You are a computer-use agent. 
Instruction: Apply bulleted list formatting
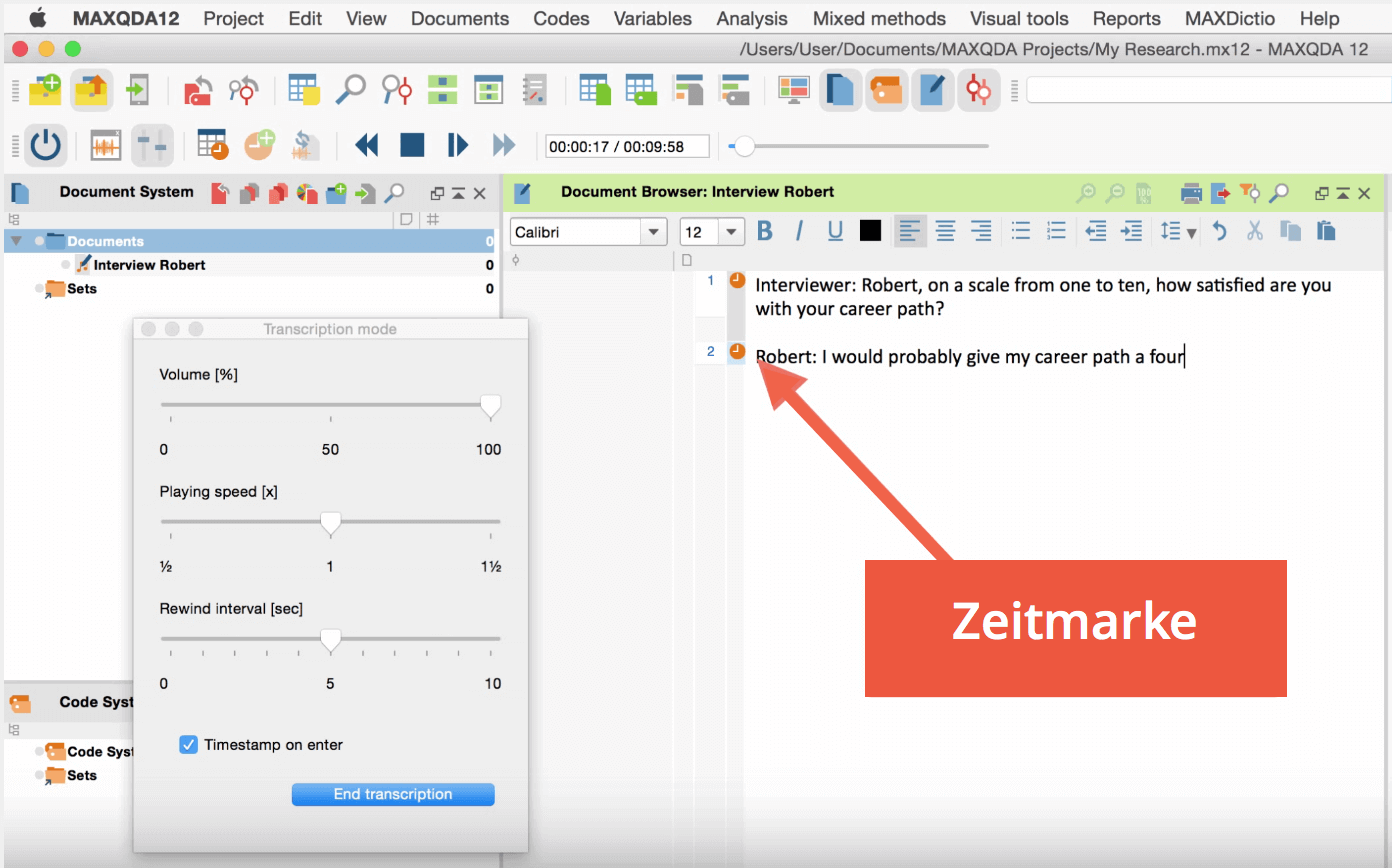click(1021, 231)
